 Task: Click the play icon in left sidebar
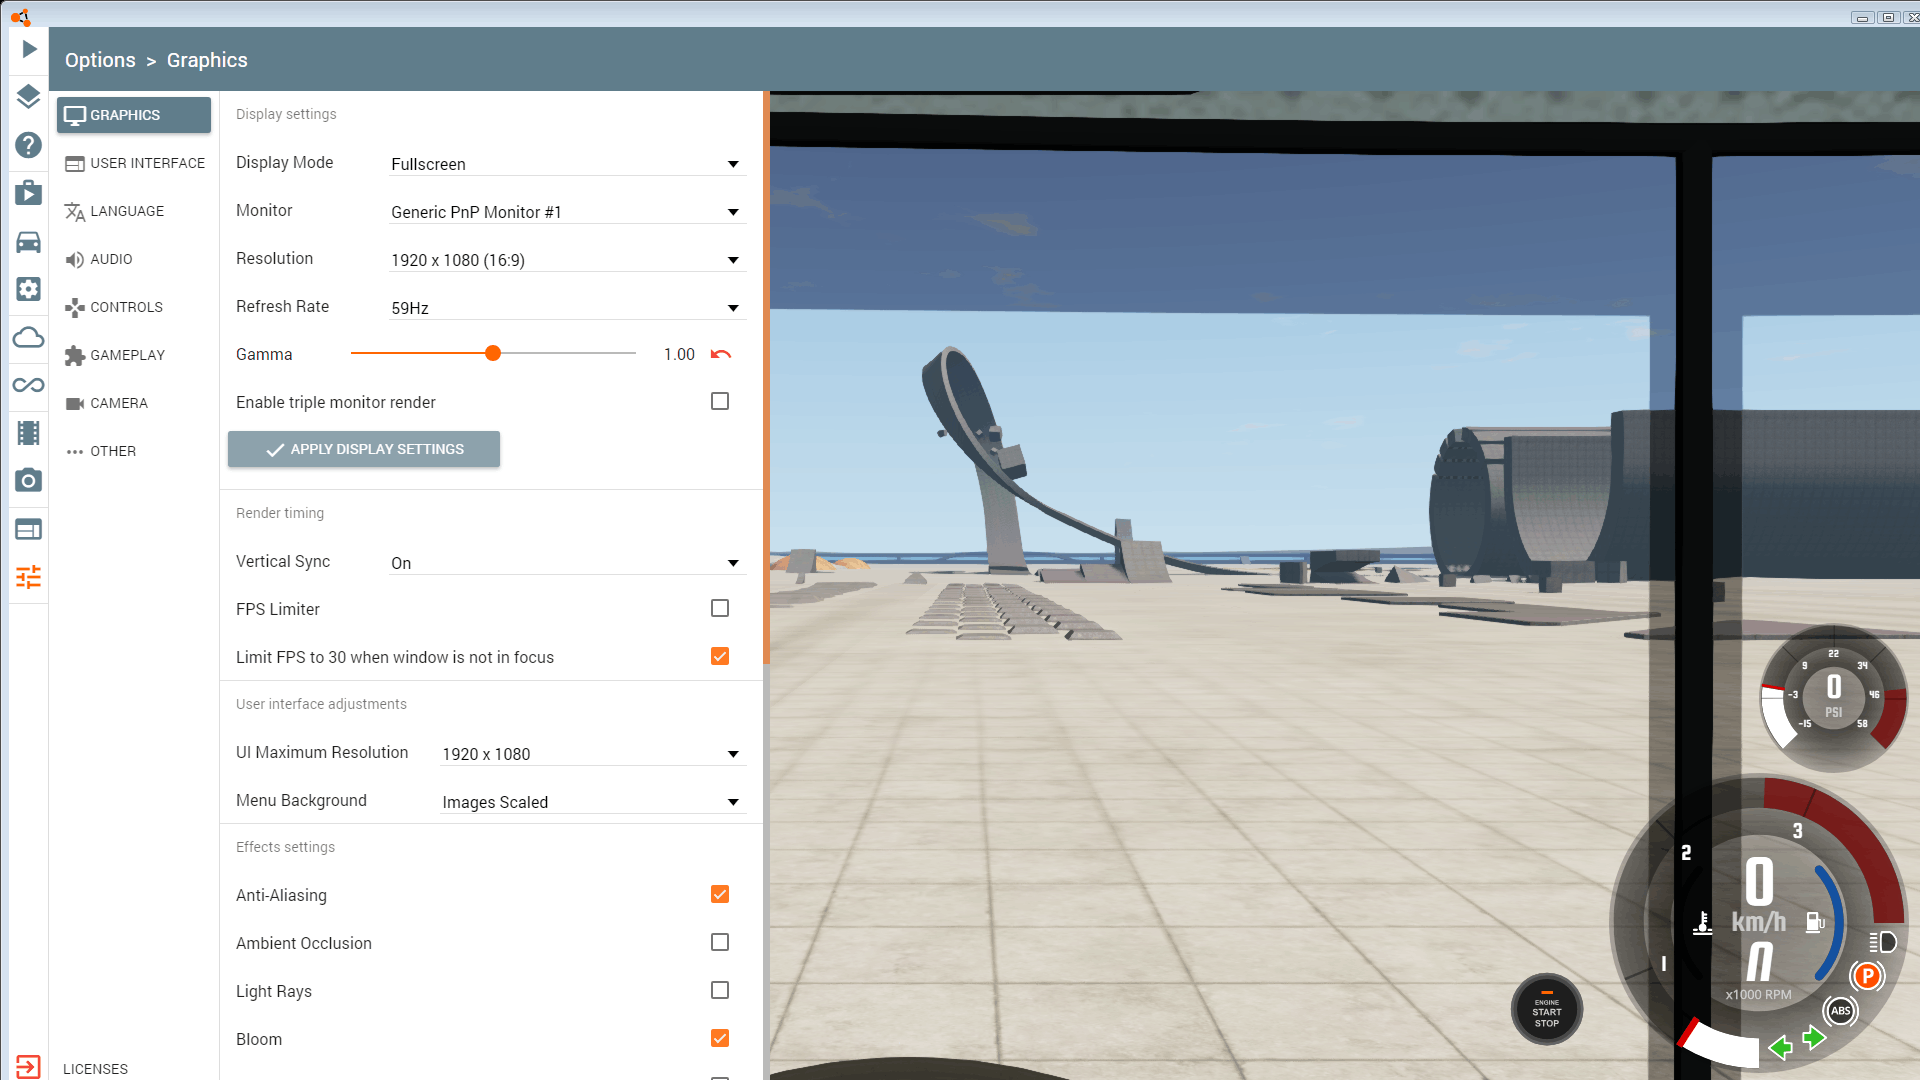pos(29,49)
